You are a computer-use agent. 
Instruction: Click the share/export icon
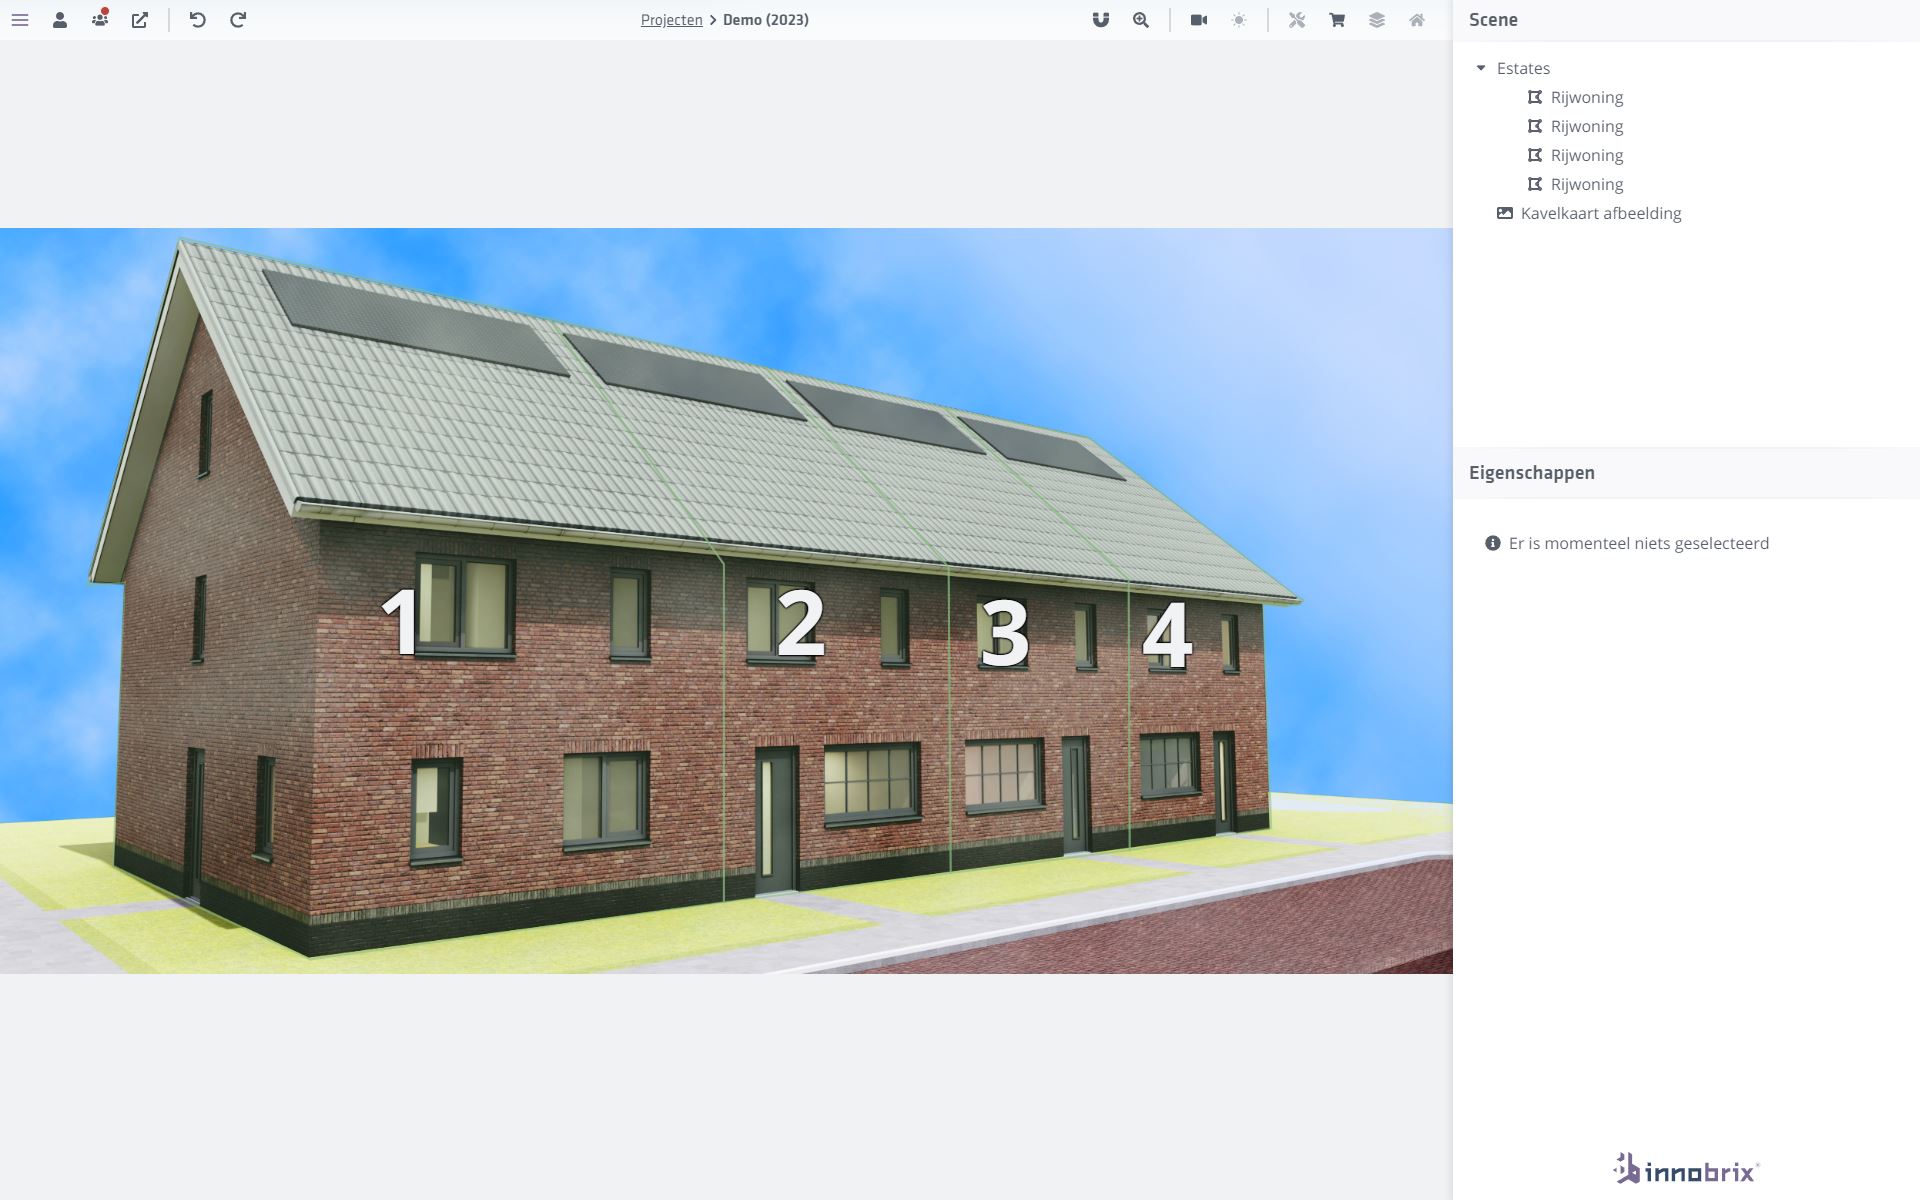pyautogui.click(x=140, y=19)
